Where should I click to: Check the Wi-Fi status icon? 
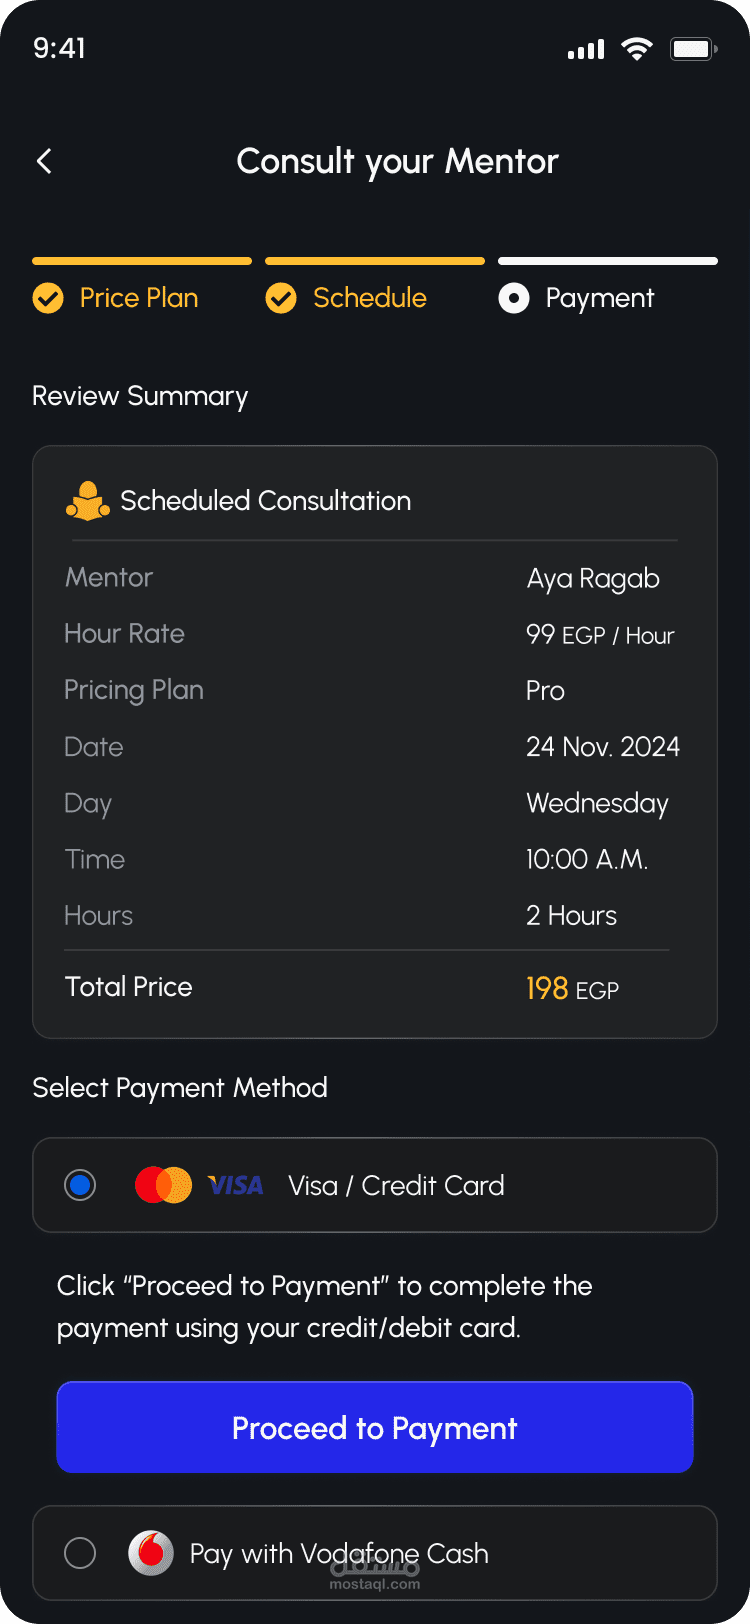636,49
